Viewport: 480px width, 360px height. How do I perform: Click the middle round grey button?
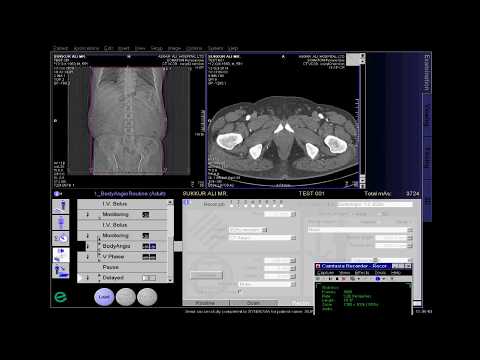tap(126, 297)
